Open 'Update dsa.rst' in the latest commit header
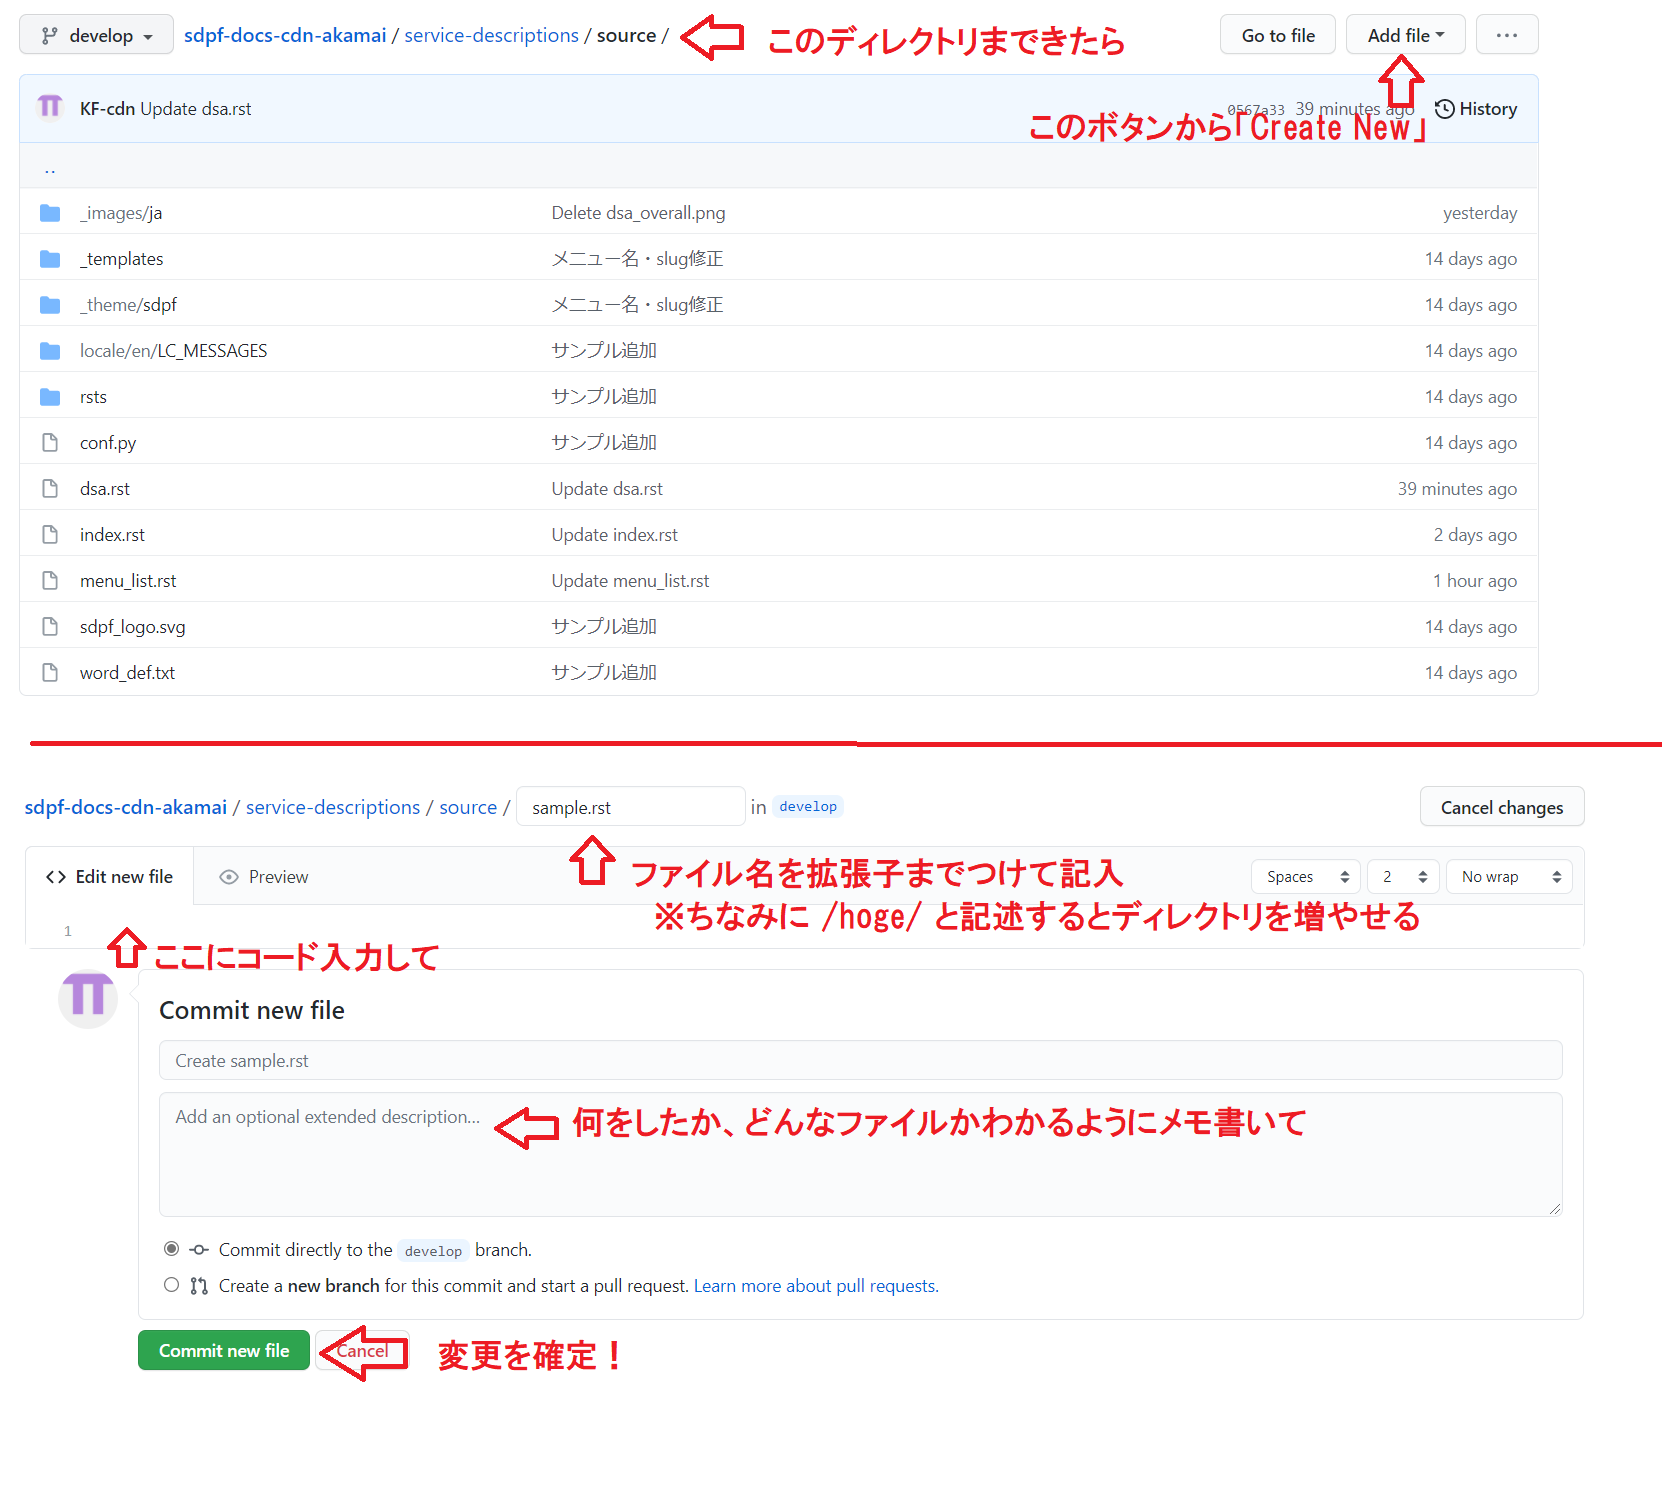This screenshot has width=1662, height=1490. click(196, 109)
